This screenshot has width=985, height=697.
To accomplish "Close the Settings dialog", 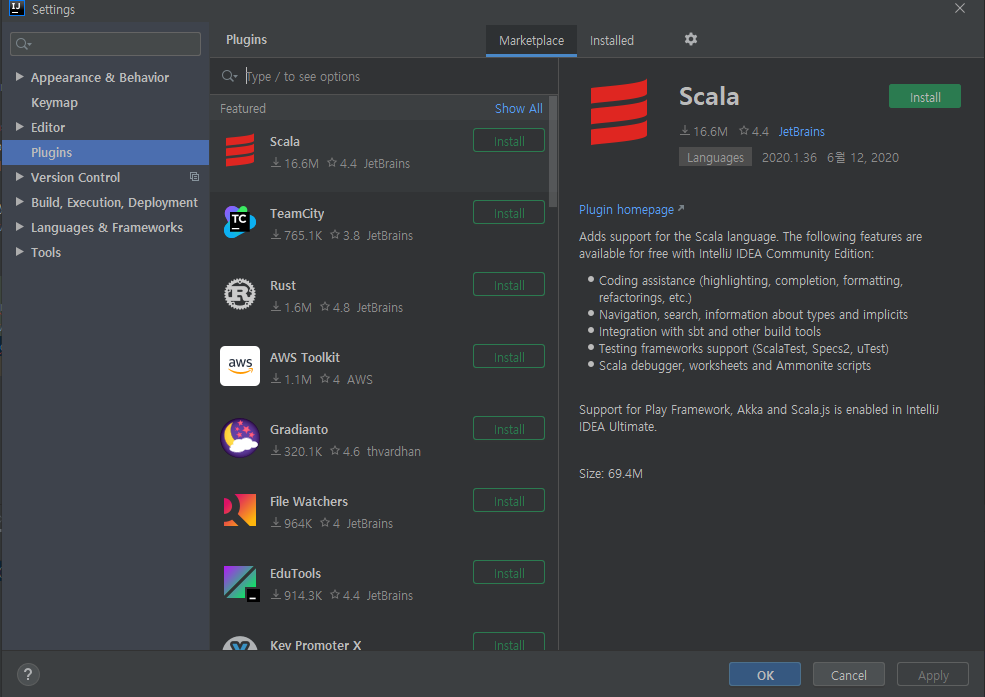I will (960, 8).
